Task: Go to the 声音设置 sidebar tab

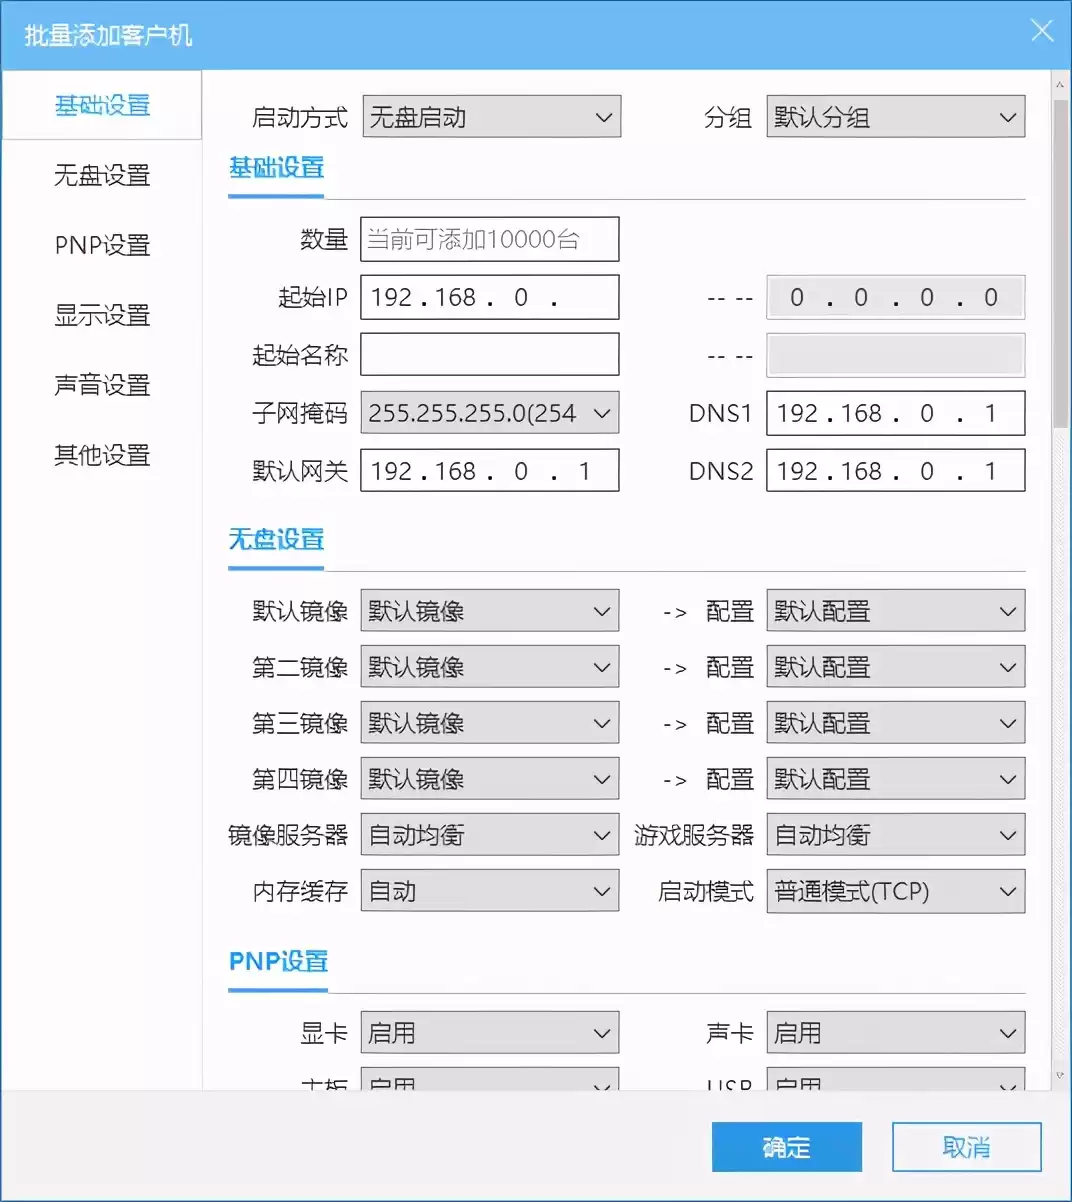Action: click(x=101, y=386)
